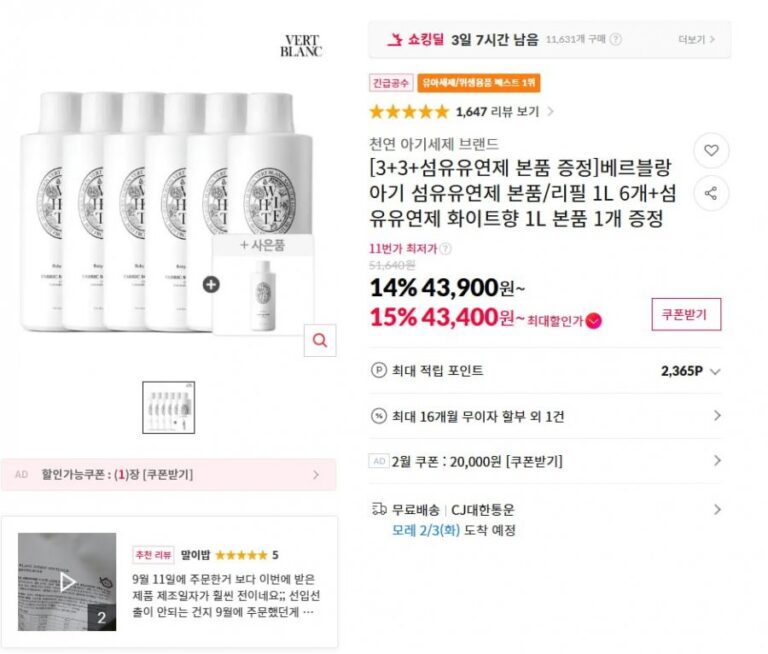The width and height of the screenshot is (768, 654).
Task: Expand the 무료배송 shipping details chevron
Action: [x=716, y=509]
